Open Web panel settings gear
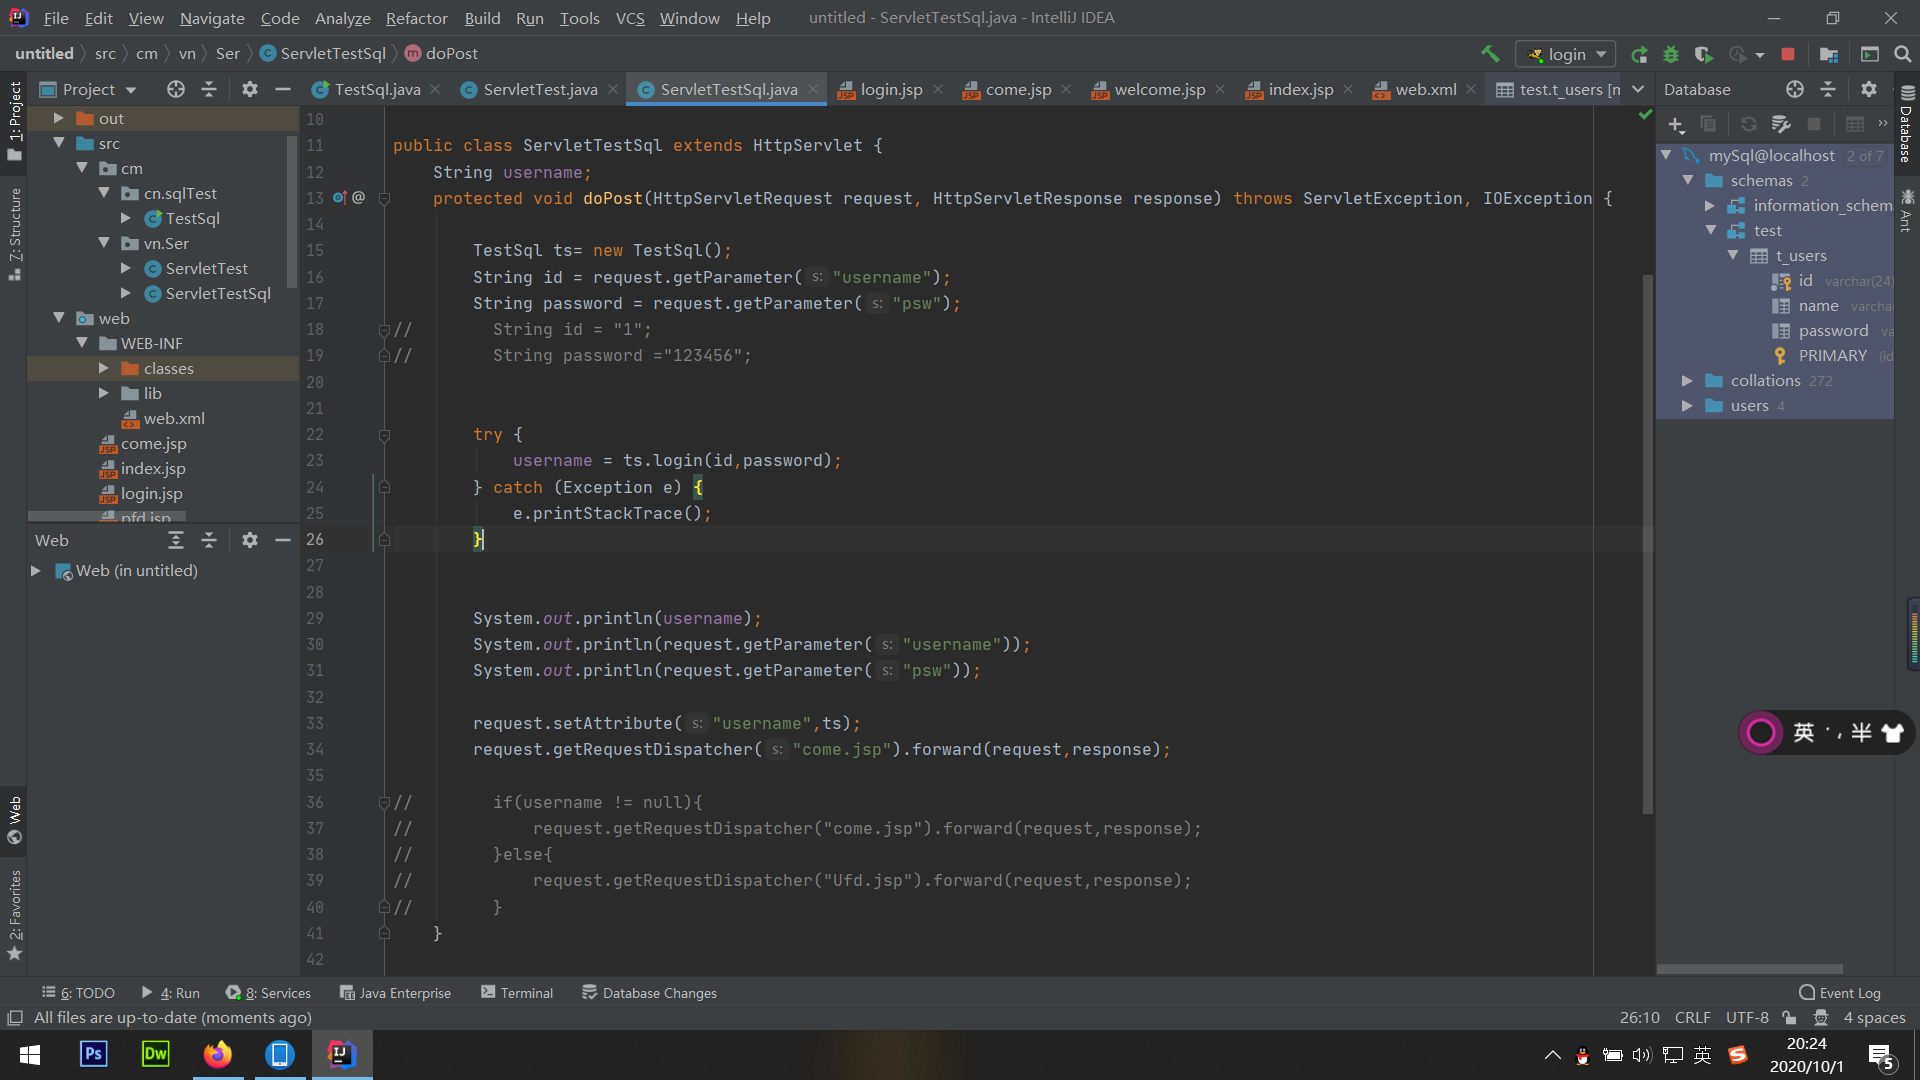Image resolution: width=1920 pixels, height=1080 pixels. [250, 540]
